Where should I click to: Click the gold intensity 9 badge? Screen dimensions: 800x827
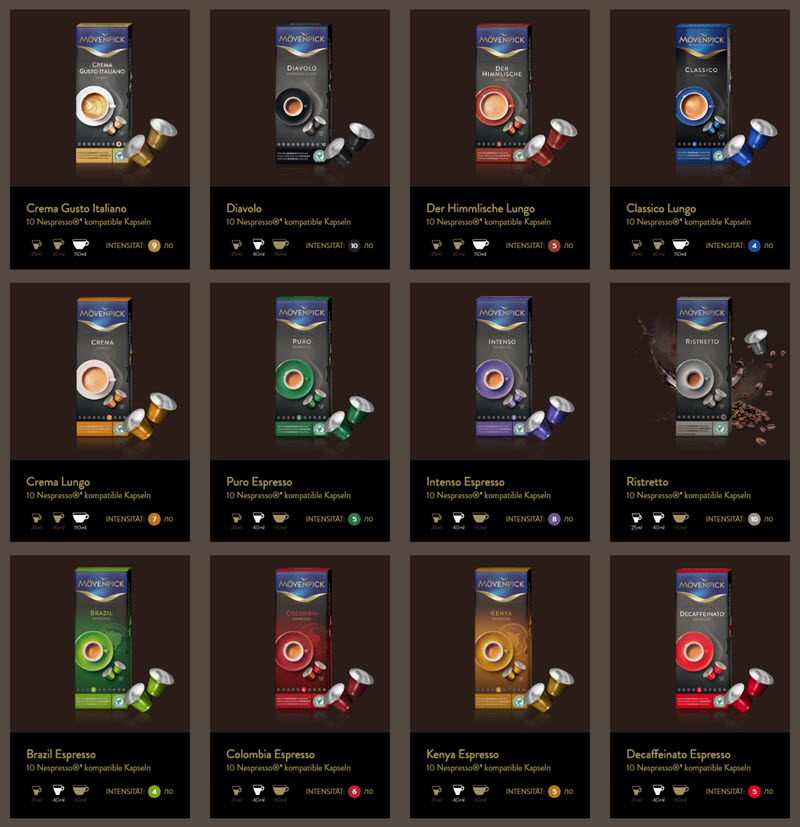tap(154, 245)
